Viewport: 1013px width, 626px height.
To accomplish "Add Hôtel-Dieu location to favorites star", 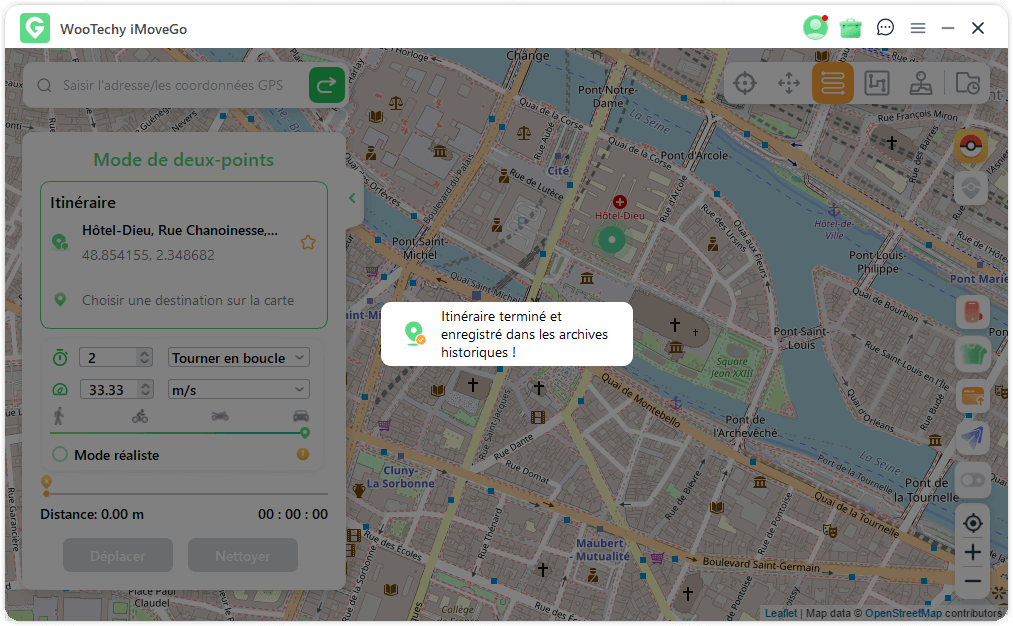I will tap(308, 242).
